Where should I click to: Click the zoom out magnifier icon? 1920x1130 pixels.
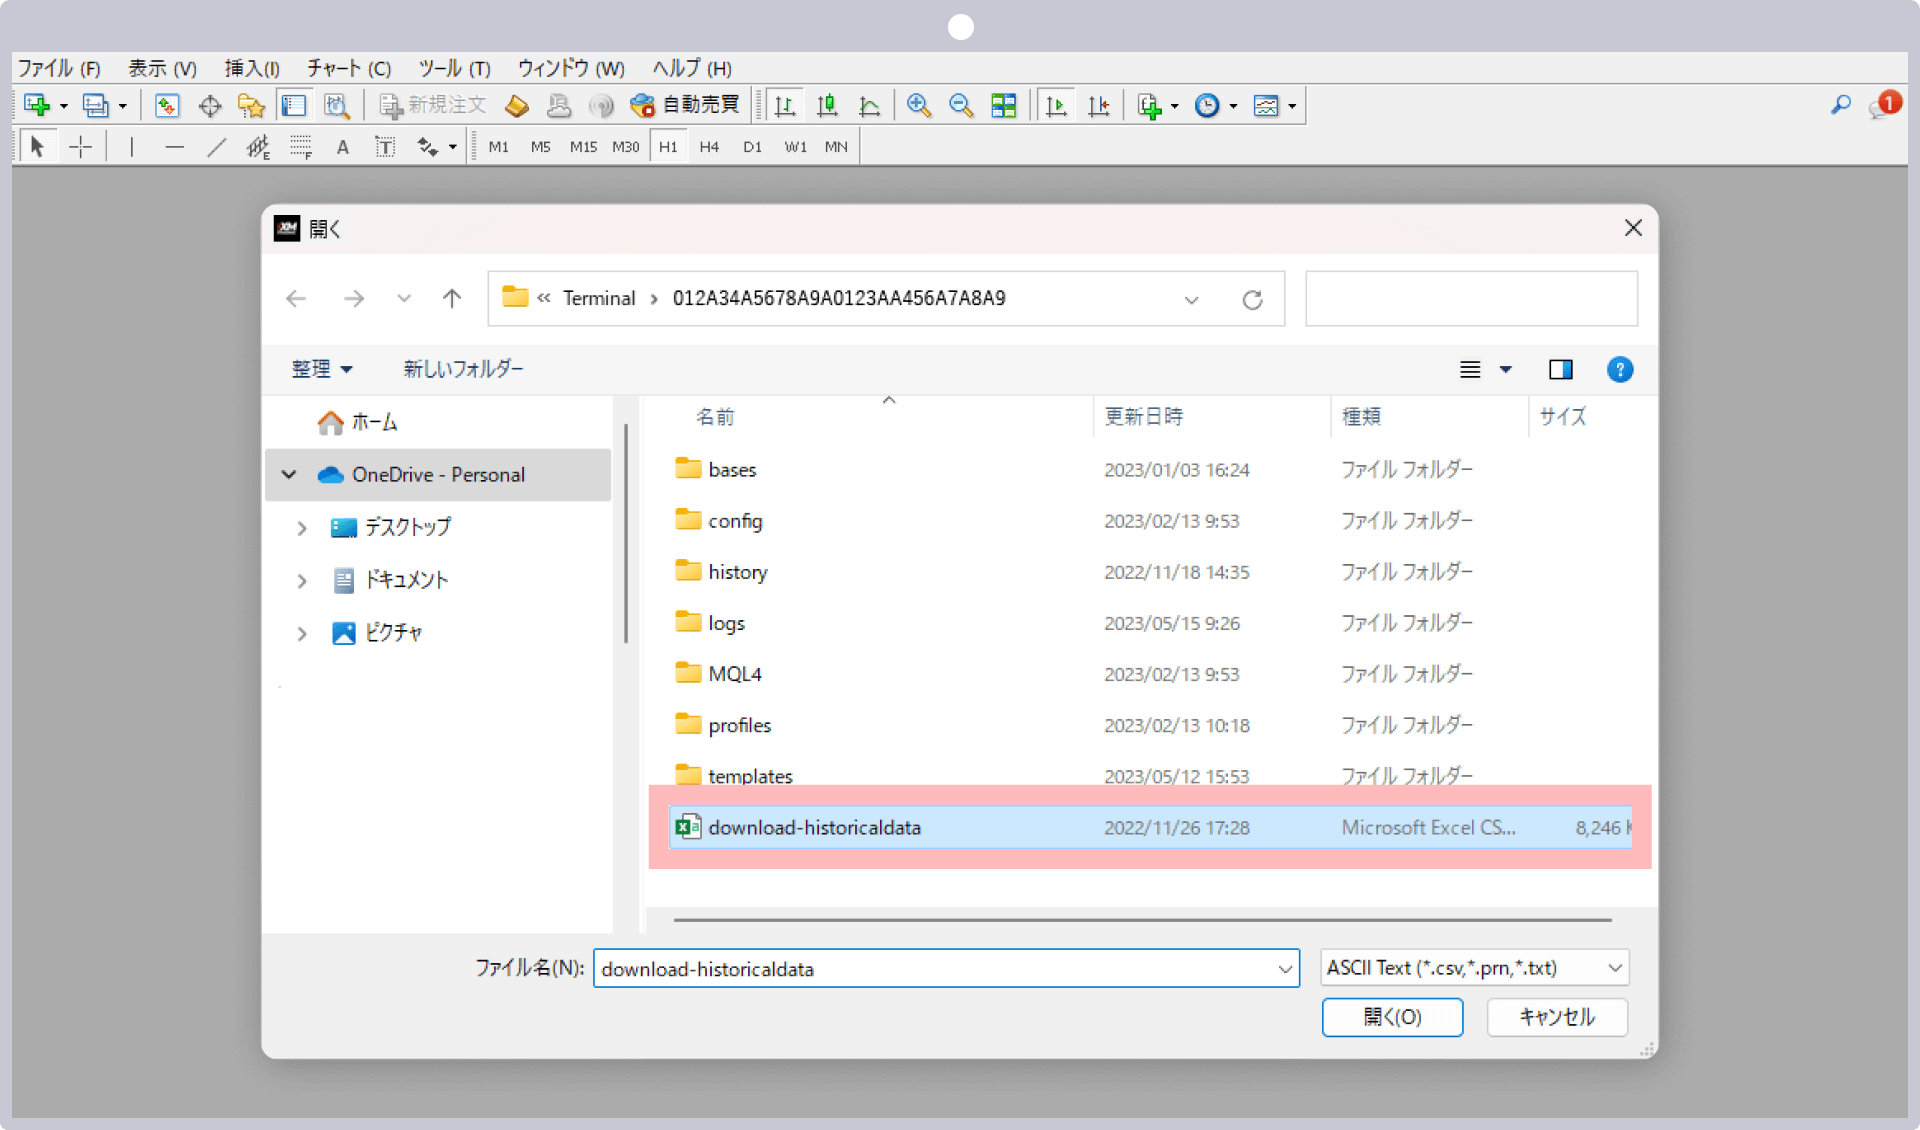[x=961, y=105]
